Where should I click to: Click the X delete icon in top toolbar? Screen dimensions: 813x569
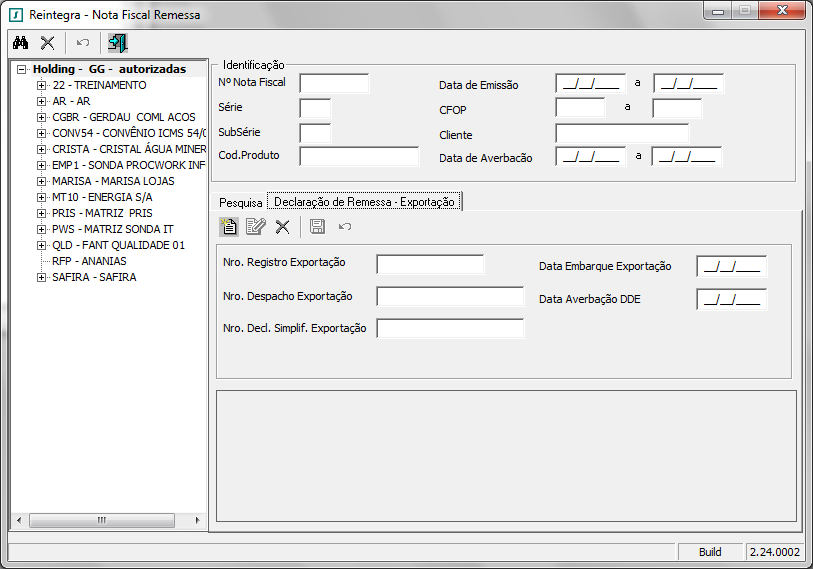point(47,43)
